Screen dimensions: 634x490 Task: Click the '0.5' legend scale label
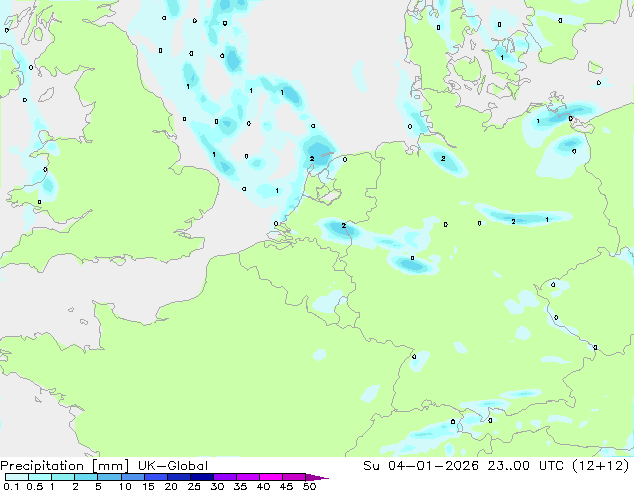pyautogui.click(x=34, y=486)
